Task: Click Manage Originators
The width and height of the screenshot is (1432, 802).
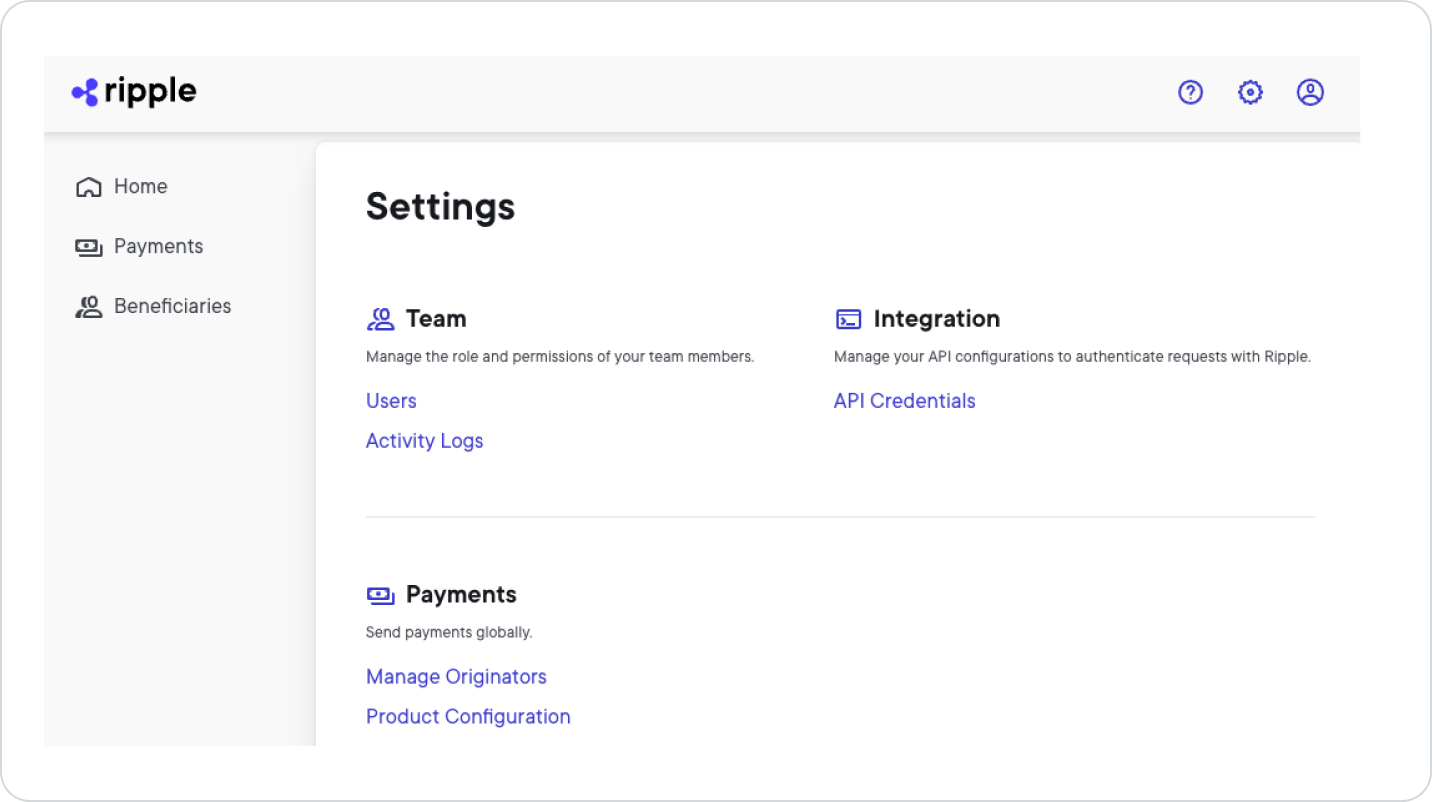Action: (456, 676)
